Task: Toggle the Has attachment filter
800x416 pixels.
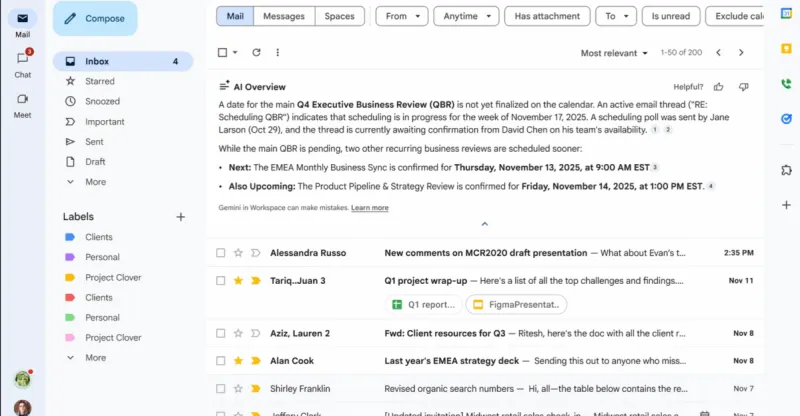Action: coord(547,16)
